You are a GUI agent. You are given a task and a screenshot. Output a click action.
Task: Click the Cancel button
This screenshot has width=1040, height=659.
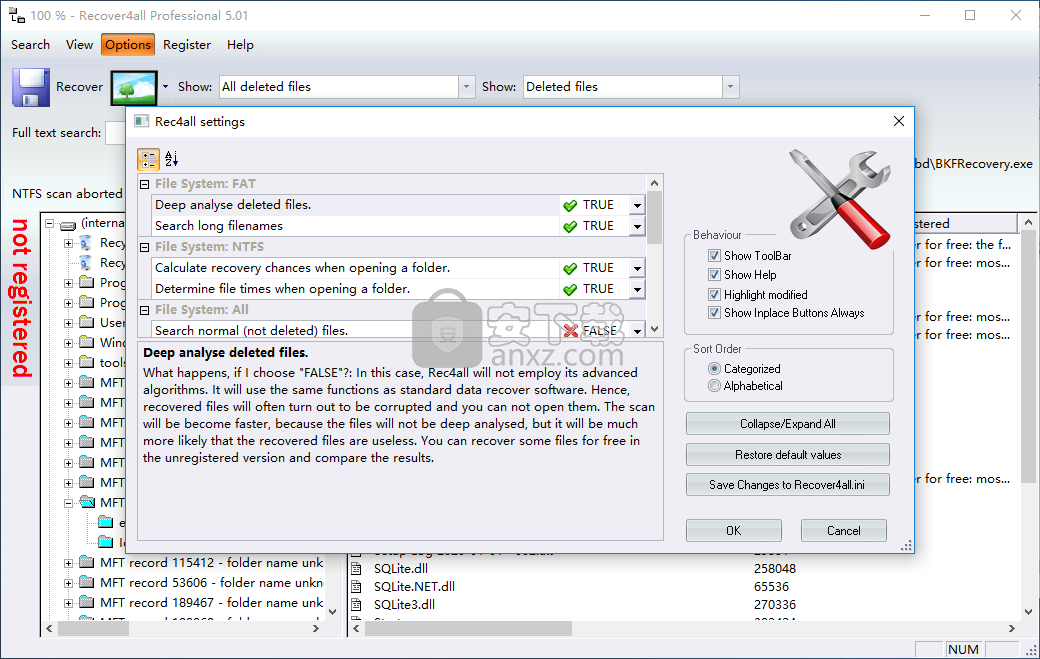click(x=844, y=530)
